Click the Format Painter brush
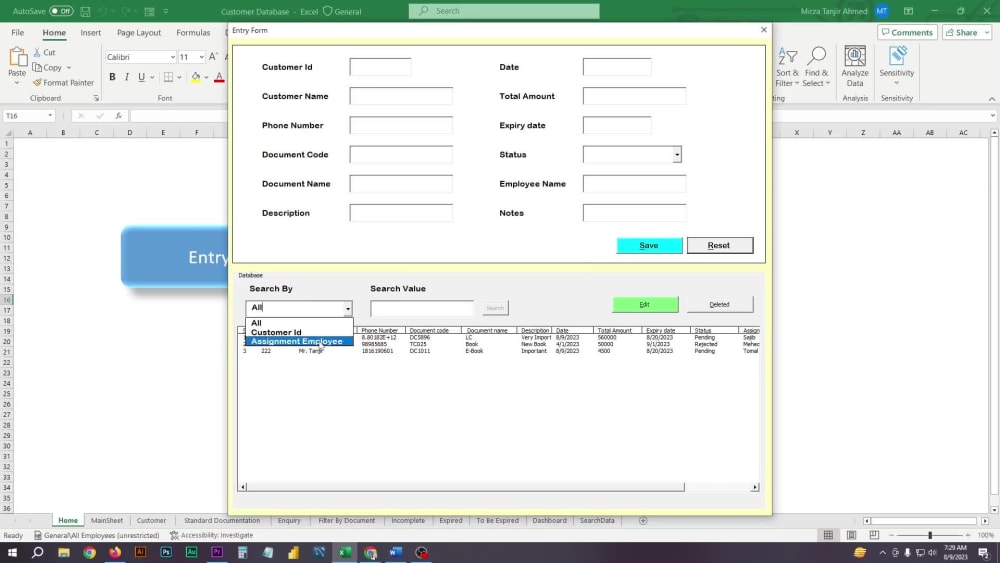Viewport: 1000px width, 563px height. [37, 82]
